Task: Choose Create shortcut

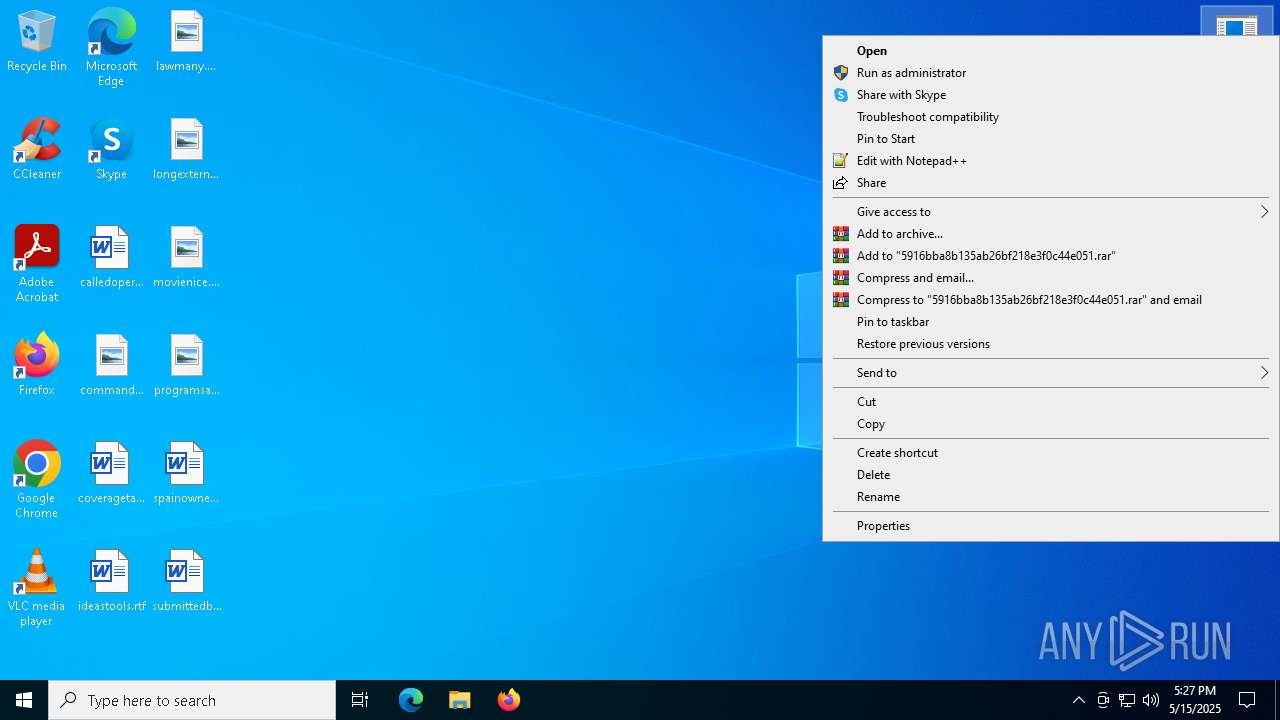Action: 1050,453
